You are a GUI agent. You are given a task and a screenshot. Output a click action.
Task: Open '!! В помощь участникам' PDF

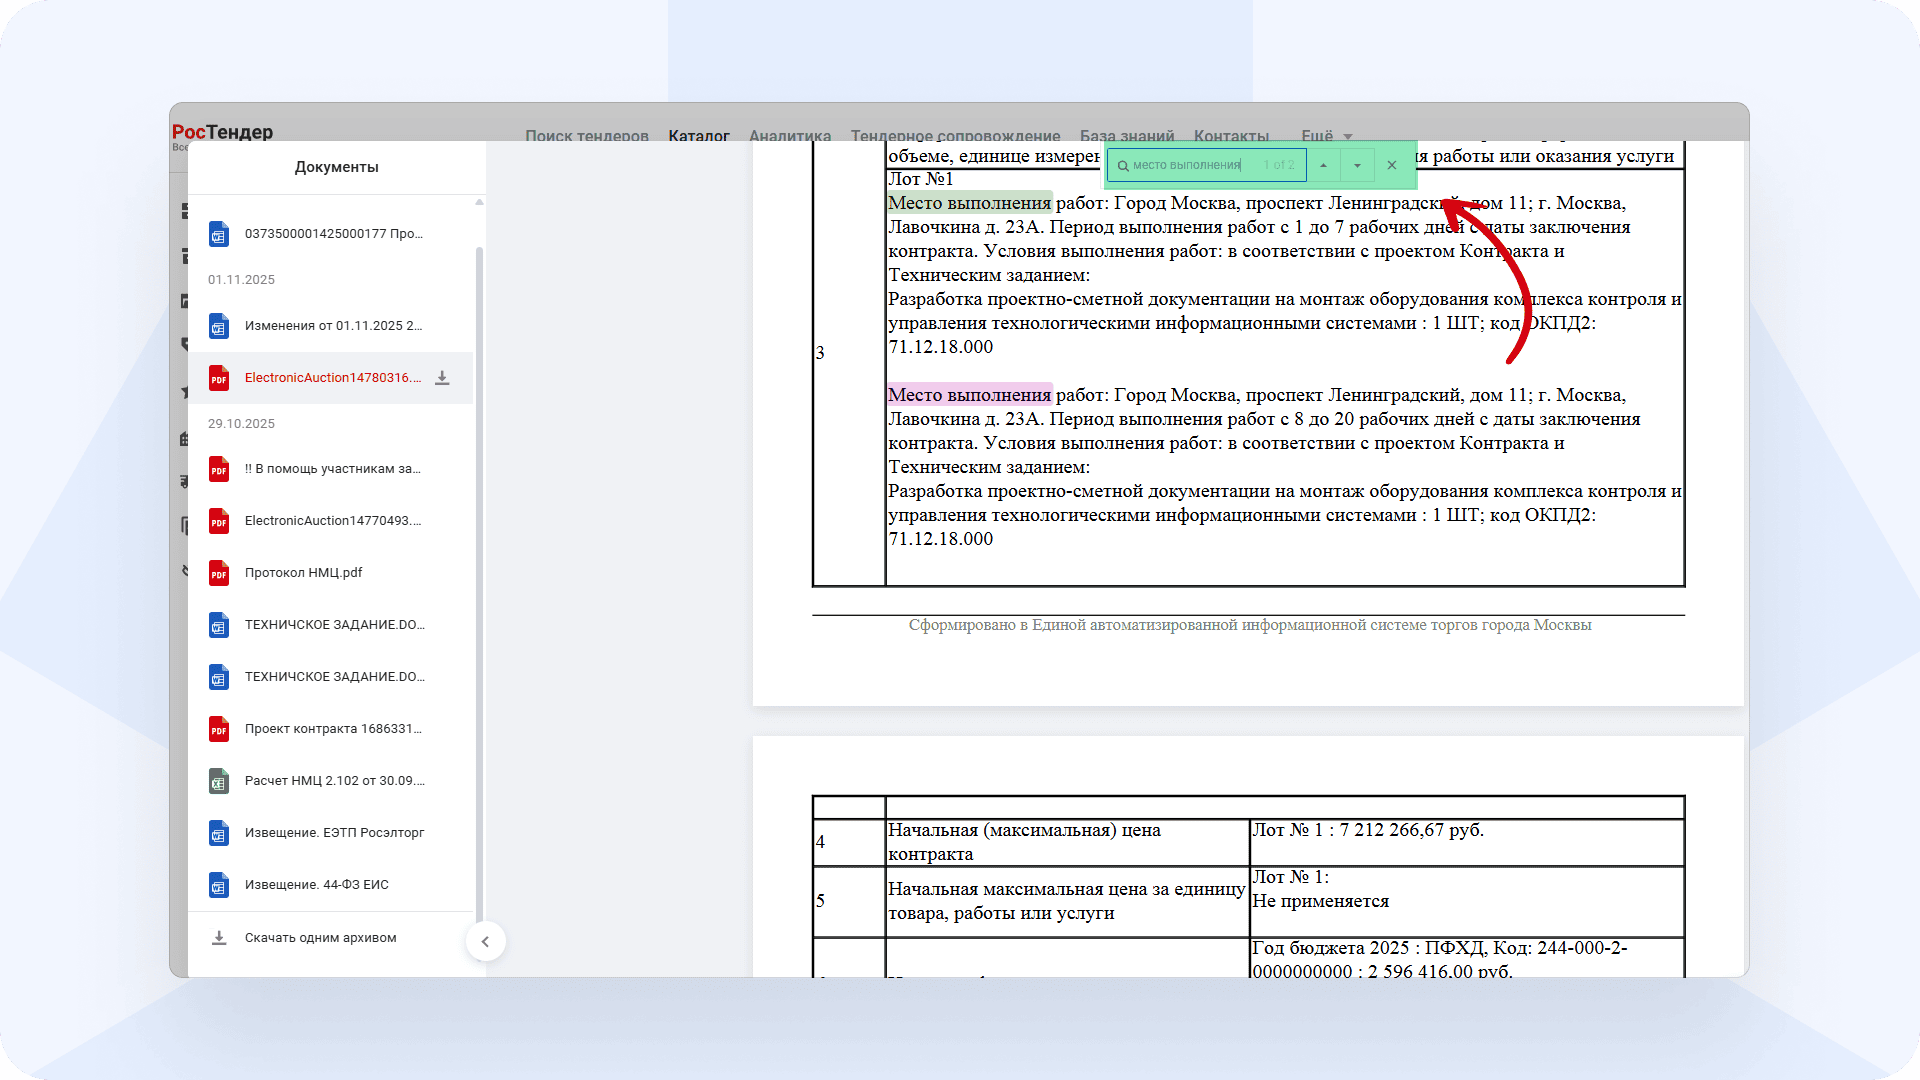click(x=332, y=469)
